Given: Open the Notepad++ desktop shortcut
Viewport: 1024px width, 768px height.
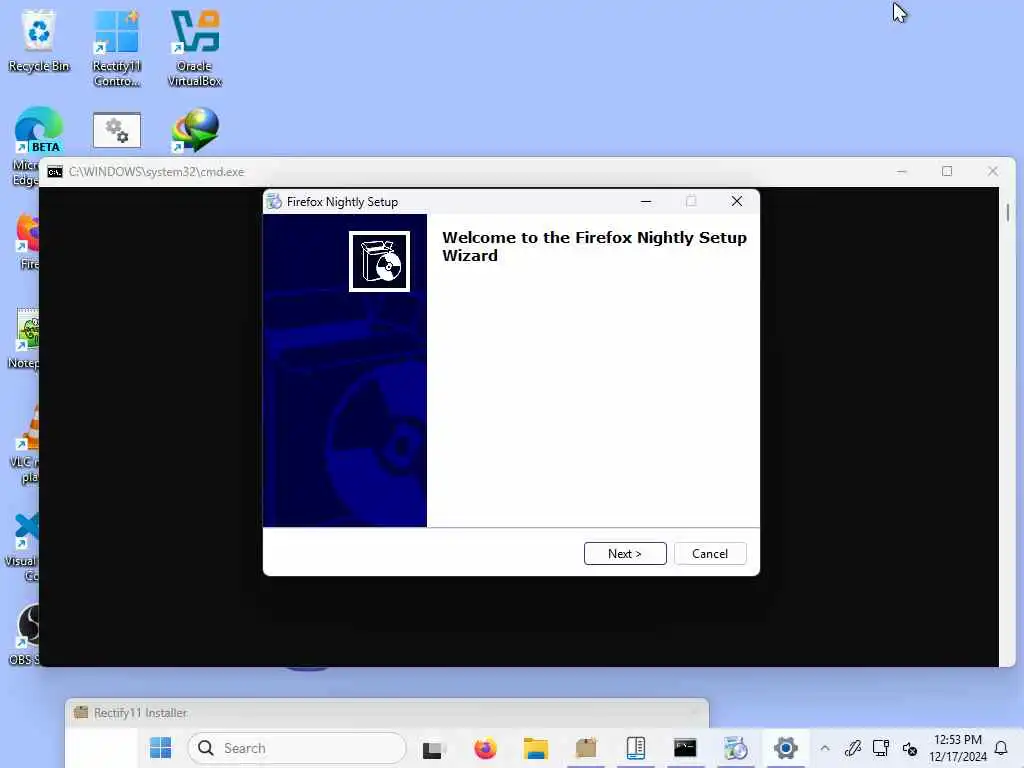Looking at the screenshot, I should point(26,338).
